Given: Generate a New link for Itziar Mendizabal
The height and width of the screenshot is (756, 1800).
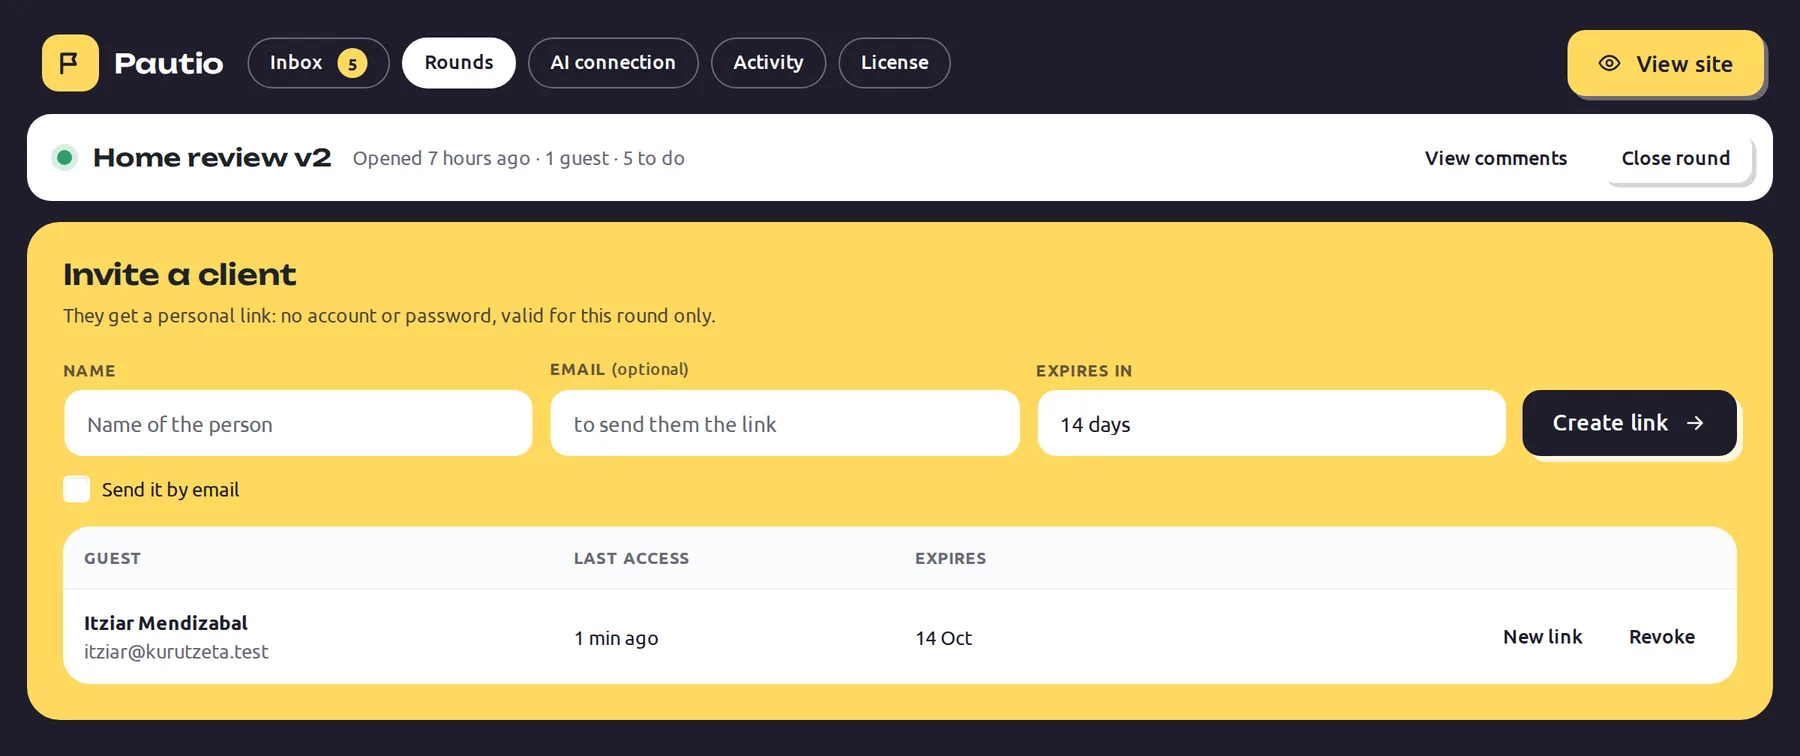Looking at the screenshot, I should coord(1543,637).
